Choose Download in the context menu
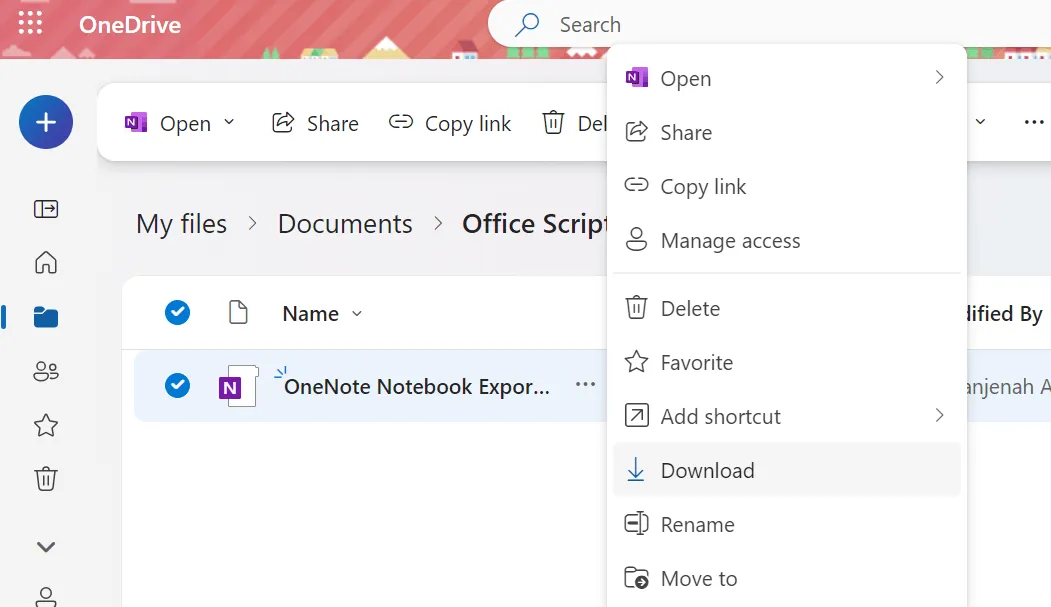This screenshot has width=1051, height=607. [x=787, y=470]
